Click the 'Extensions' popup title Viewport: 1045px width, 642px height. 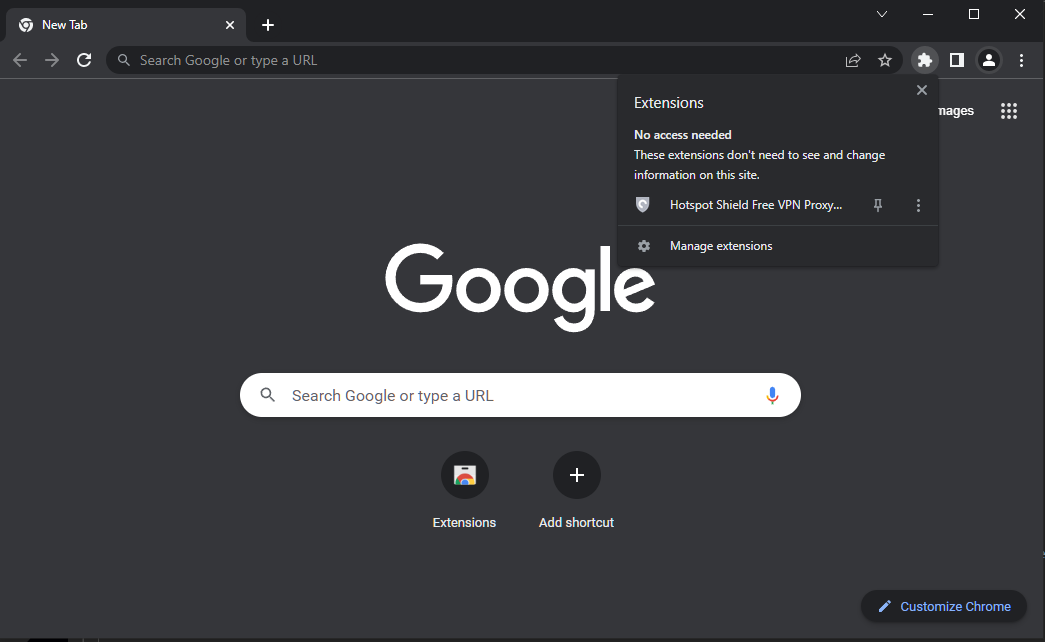[668, 103]
